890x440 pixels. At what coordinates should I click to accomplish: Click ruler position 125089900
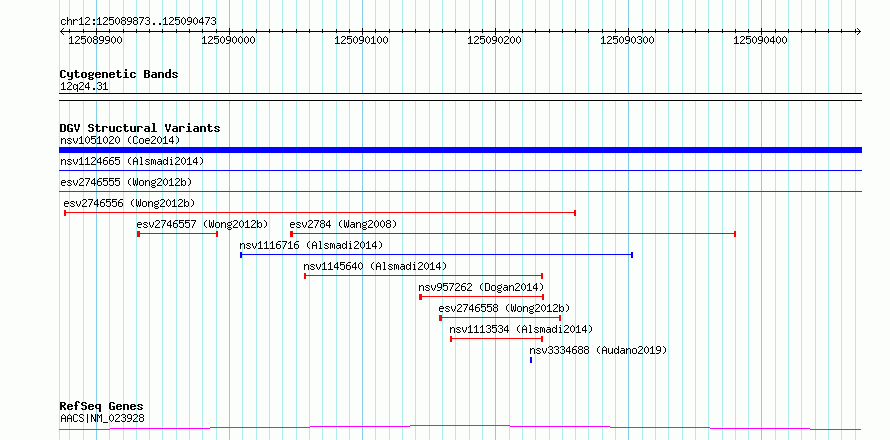[x=95, y=40]
